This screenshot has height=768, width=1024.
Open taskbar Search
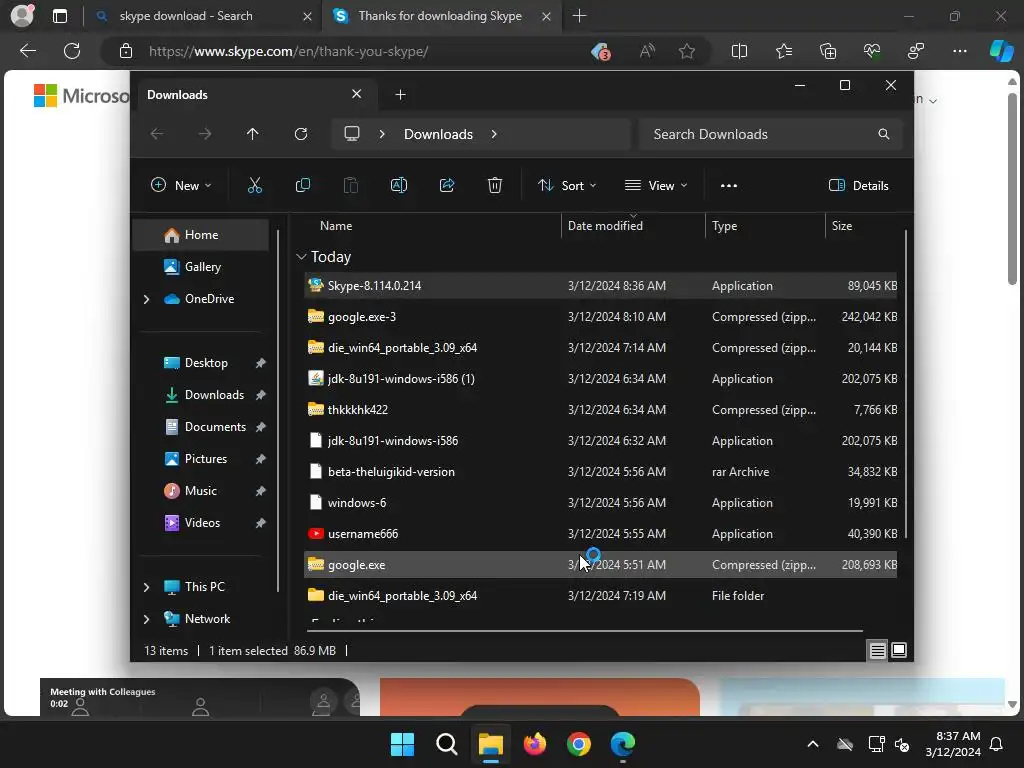pyautogui.click(x=447, y=744)
